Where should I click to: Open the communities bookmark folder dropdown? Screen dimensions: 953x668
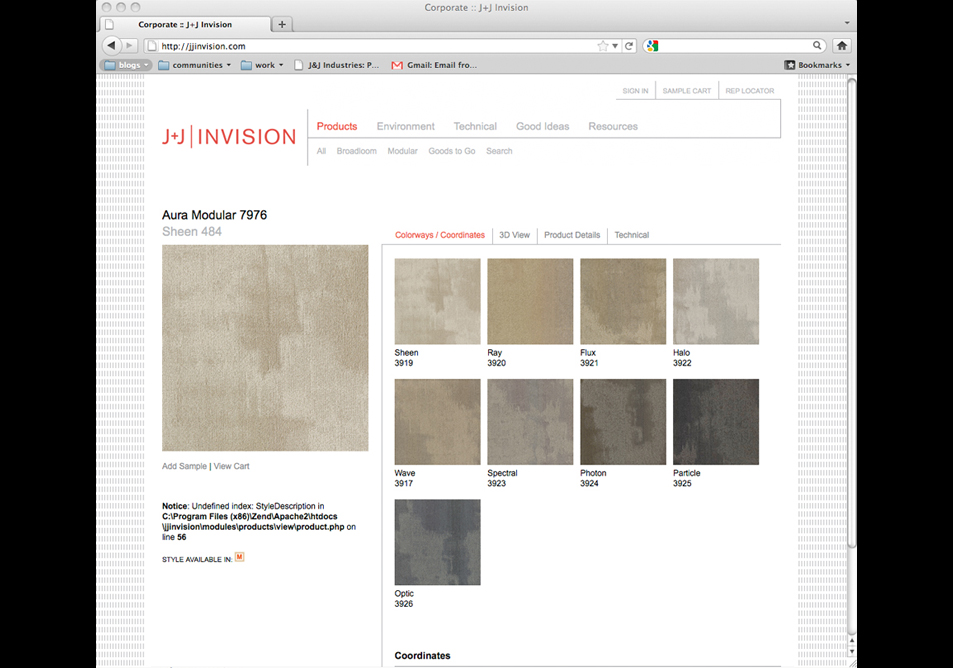click(195, 65)
